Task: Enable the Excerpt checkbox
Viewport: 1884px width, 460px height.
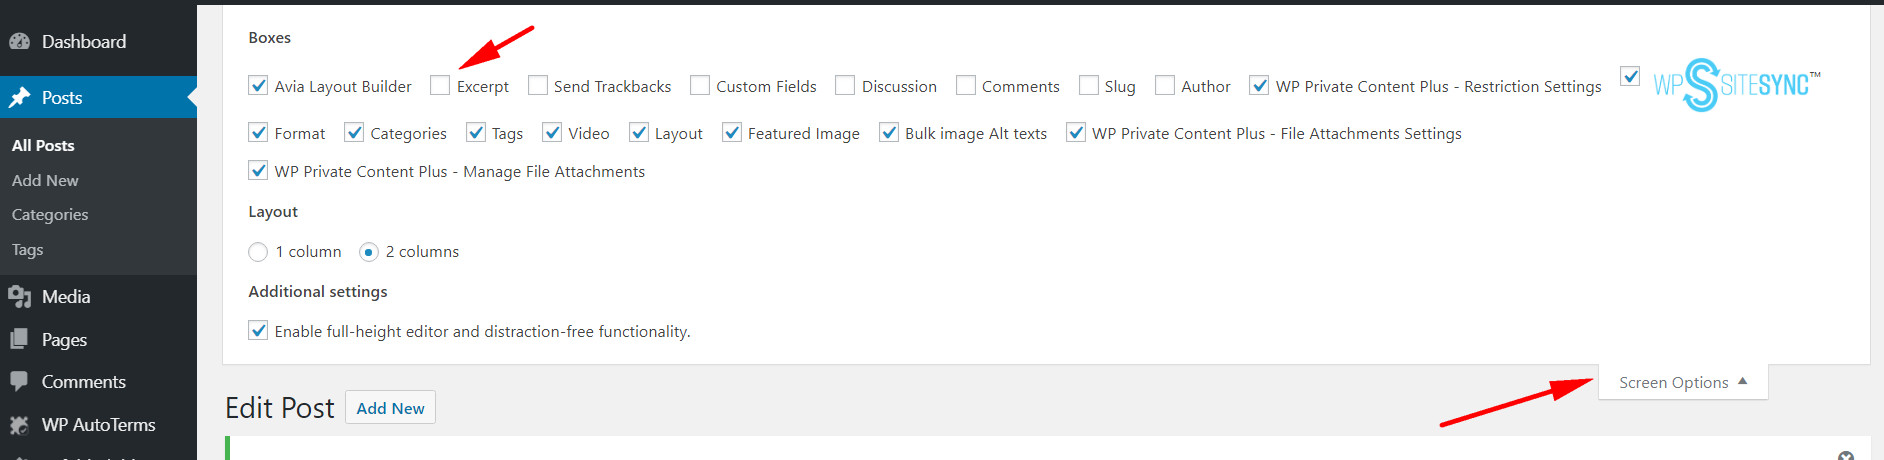Action: click(440, 86)
